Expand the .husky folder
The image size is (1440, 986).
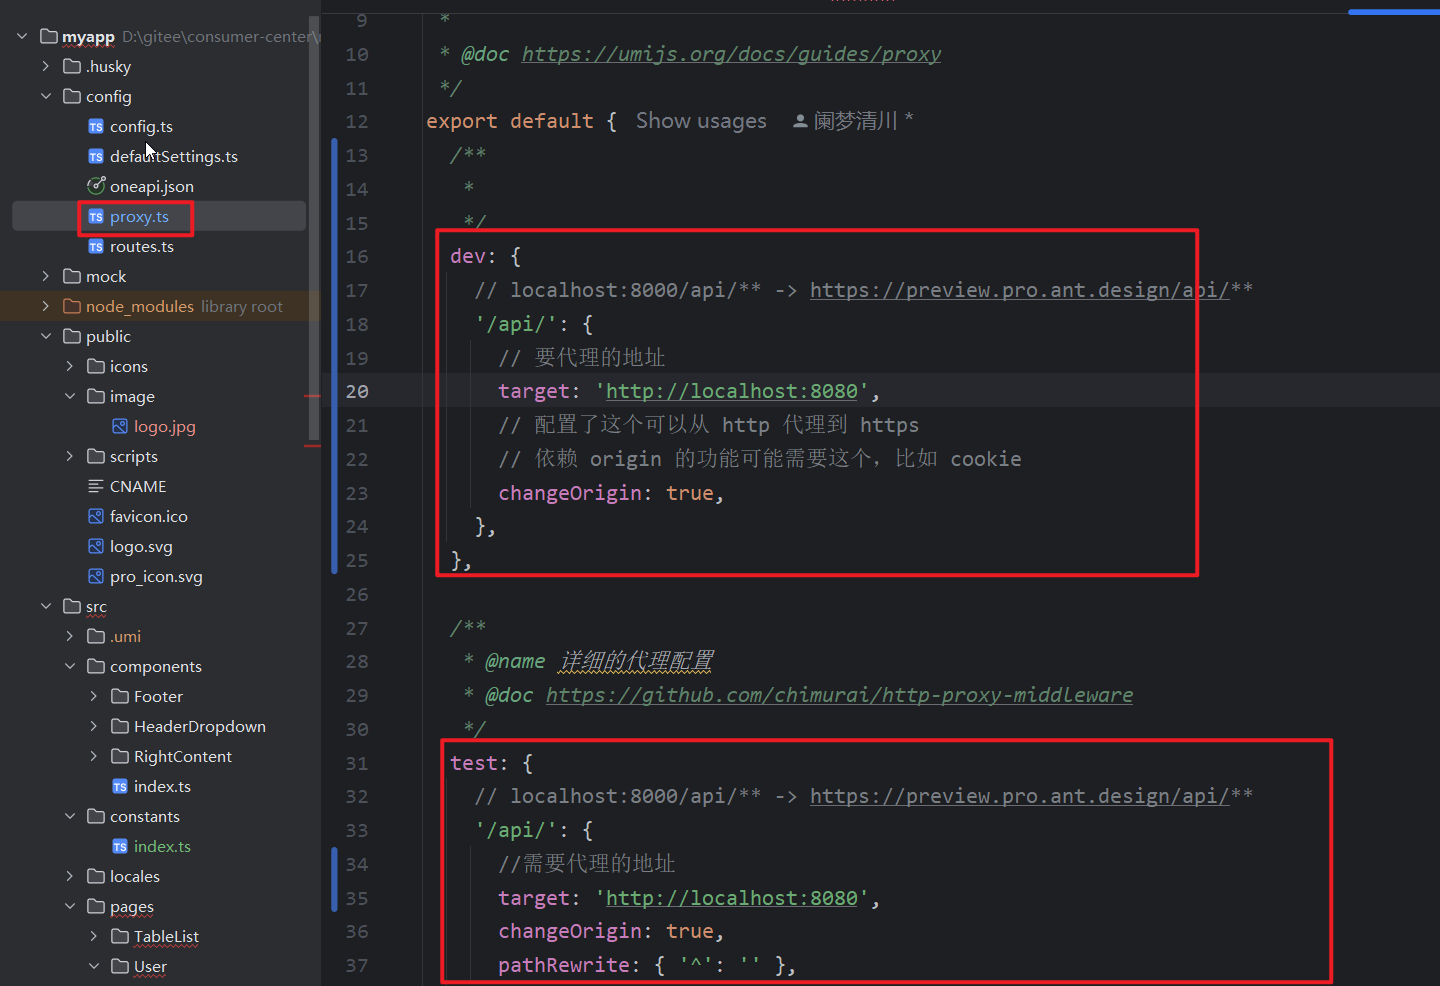pos(46,67)
